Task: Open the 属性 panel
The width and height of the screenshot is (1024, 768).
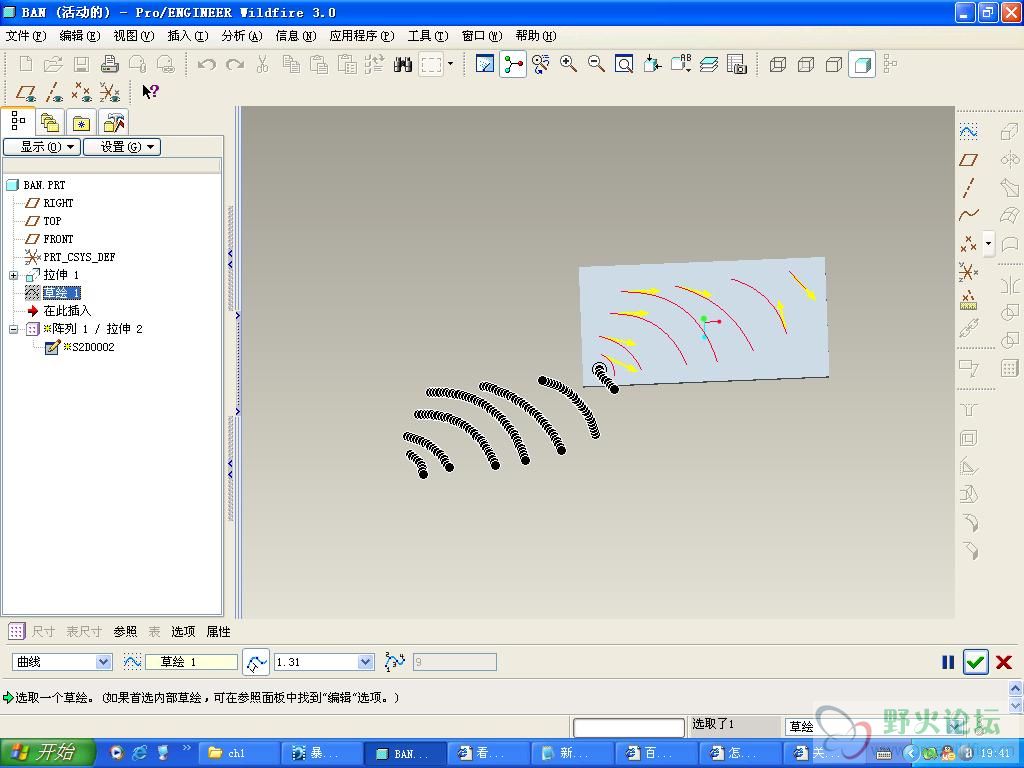Action: point(218,632)
